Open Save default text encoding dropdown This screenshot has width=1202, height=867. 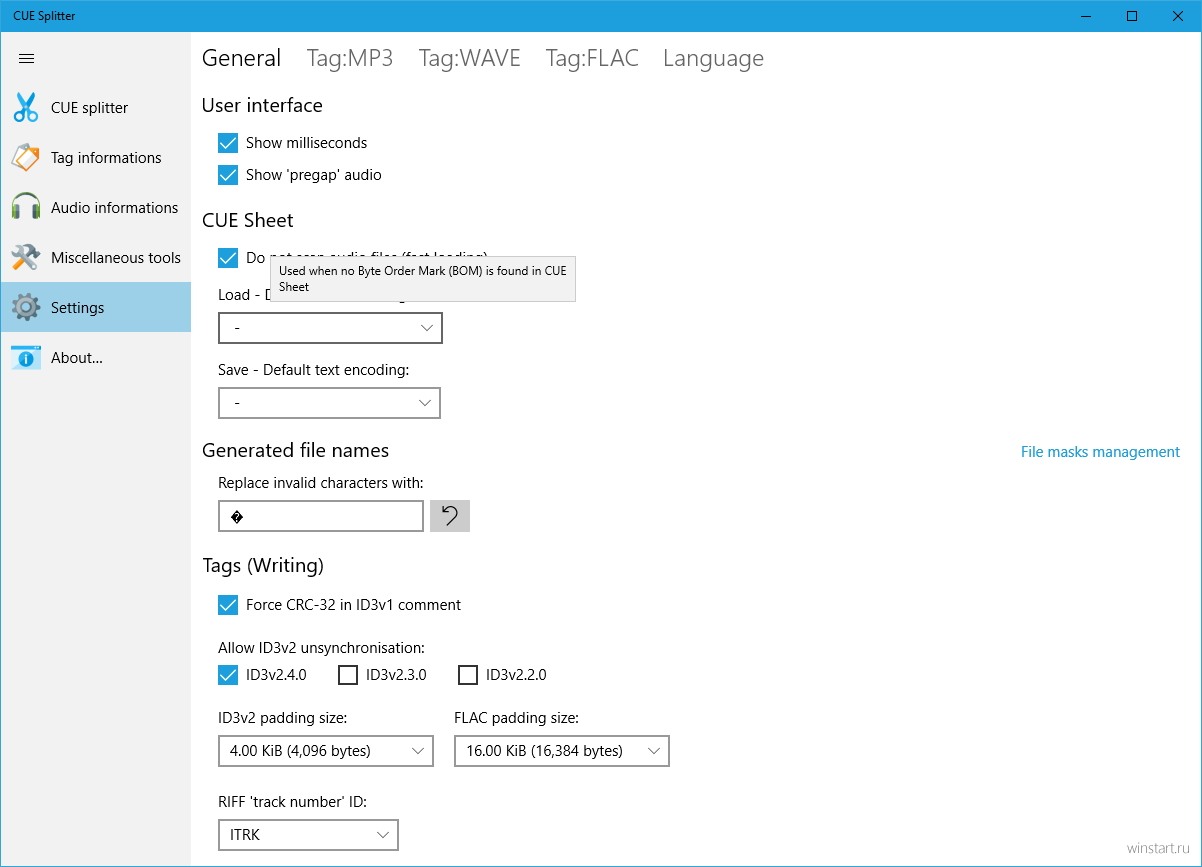click(329, 403)
